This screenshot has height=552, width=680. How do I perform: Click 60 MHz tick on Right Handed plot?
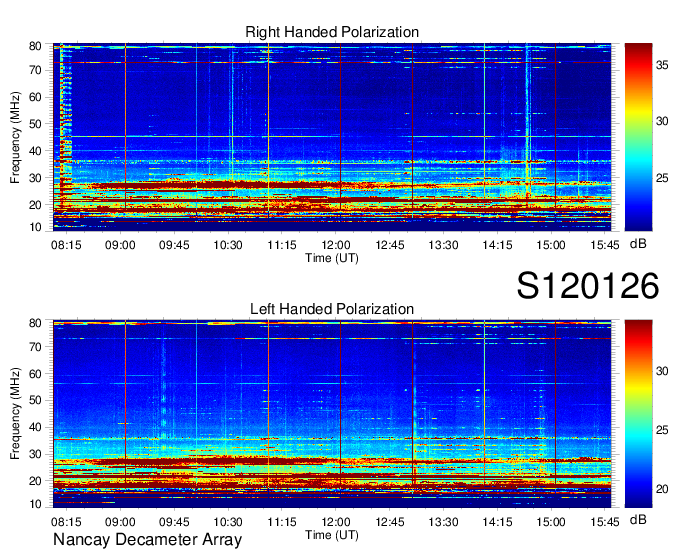point(35,97)
